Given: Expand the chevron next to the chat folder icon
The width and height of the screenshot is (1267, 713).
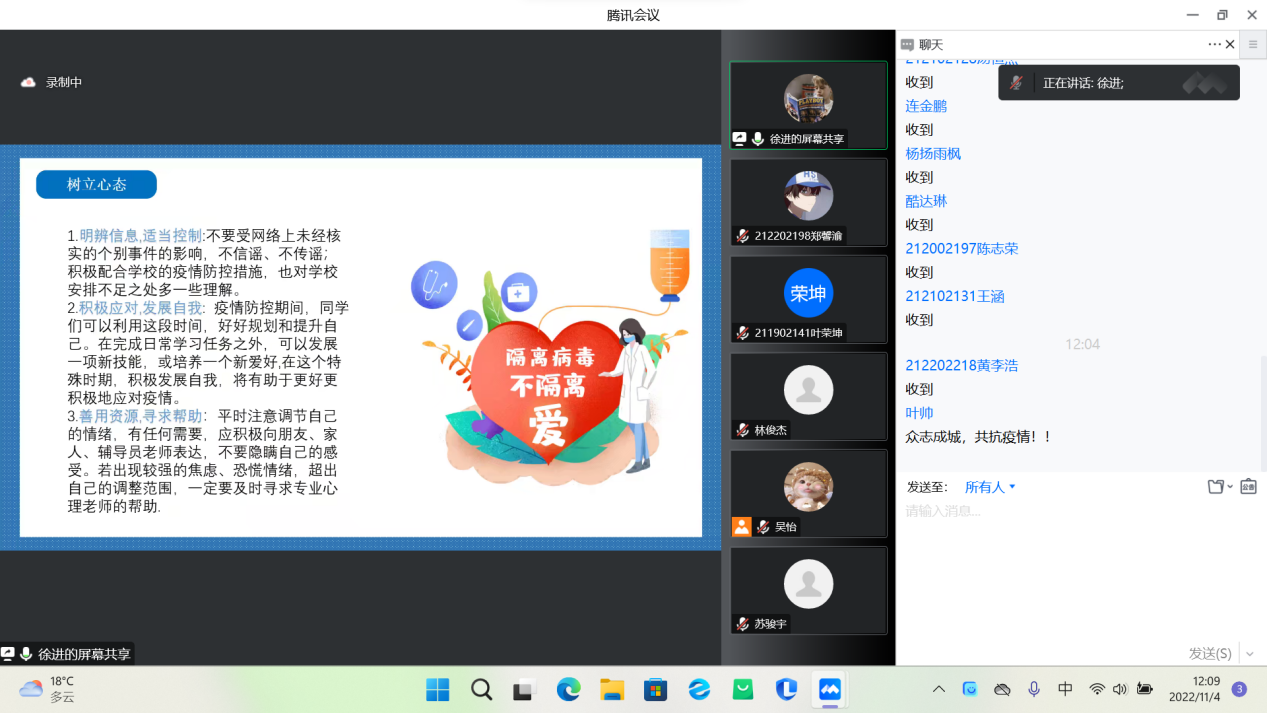Looking at the screenshot, I should pyautogui.click(x=1228, y=487).
